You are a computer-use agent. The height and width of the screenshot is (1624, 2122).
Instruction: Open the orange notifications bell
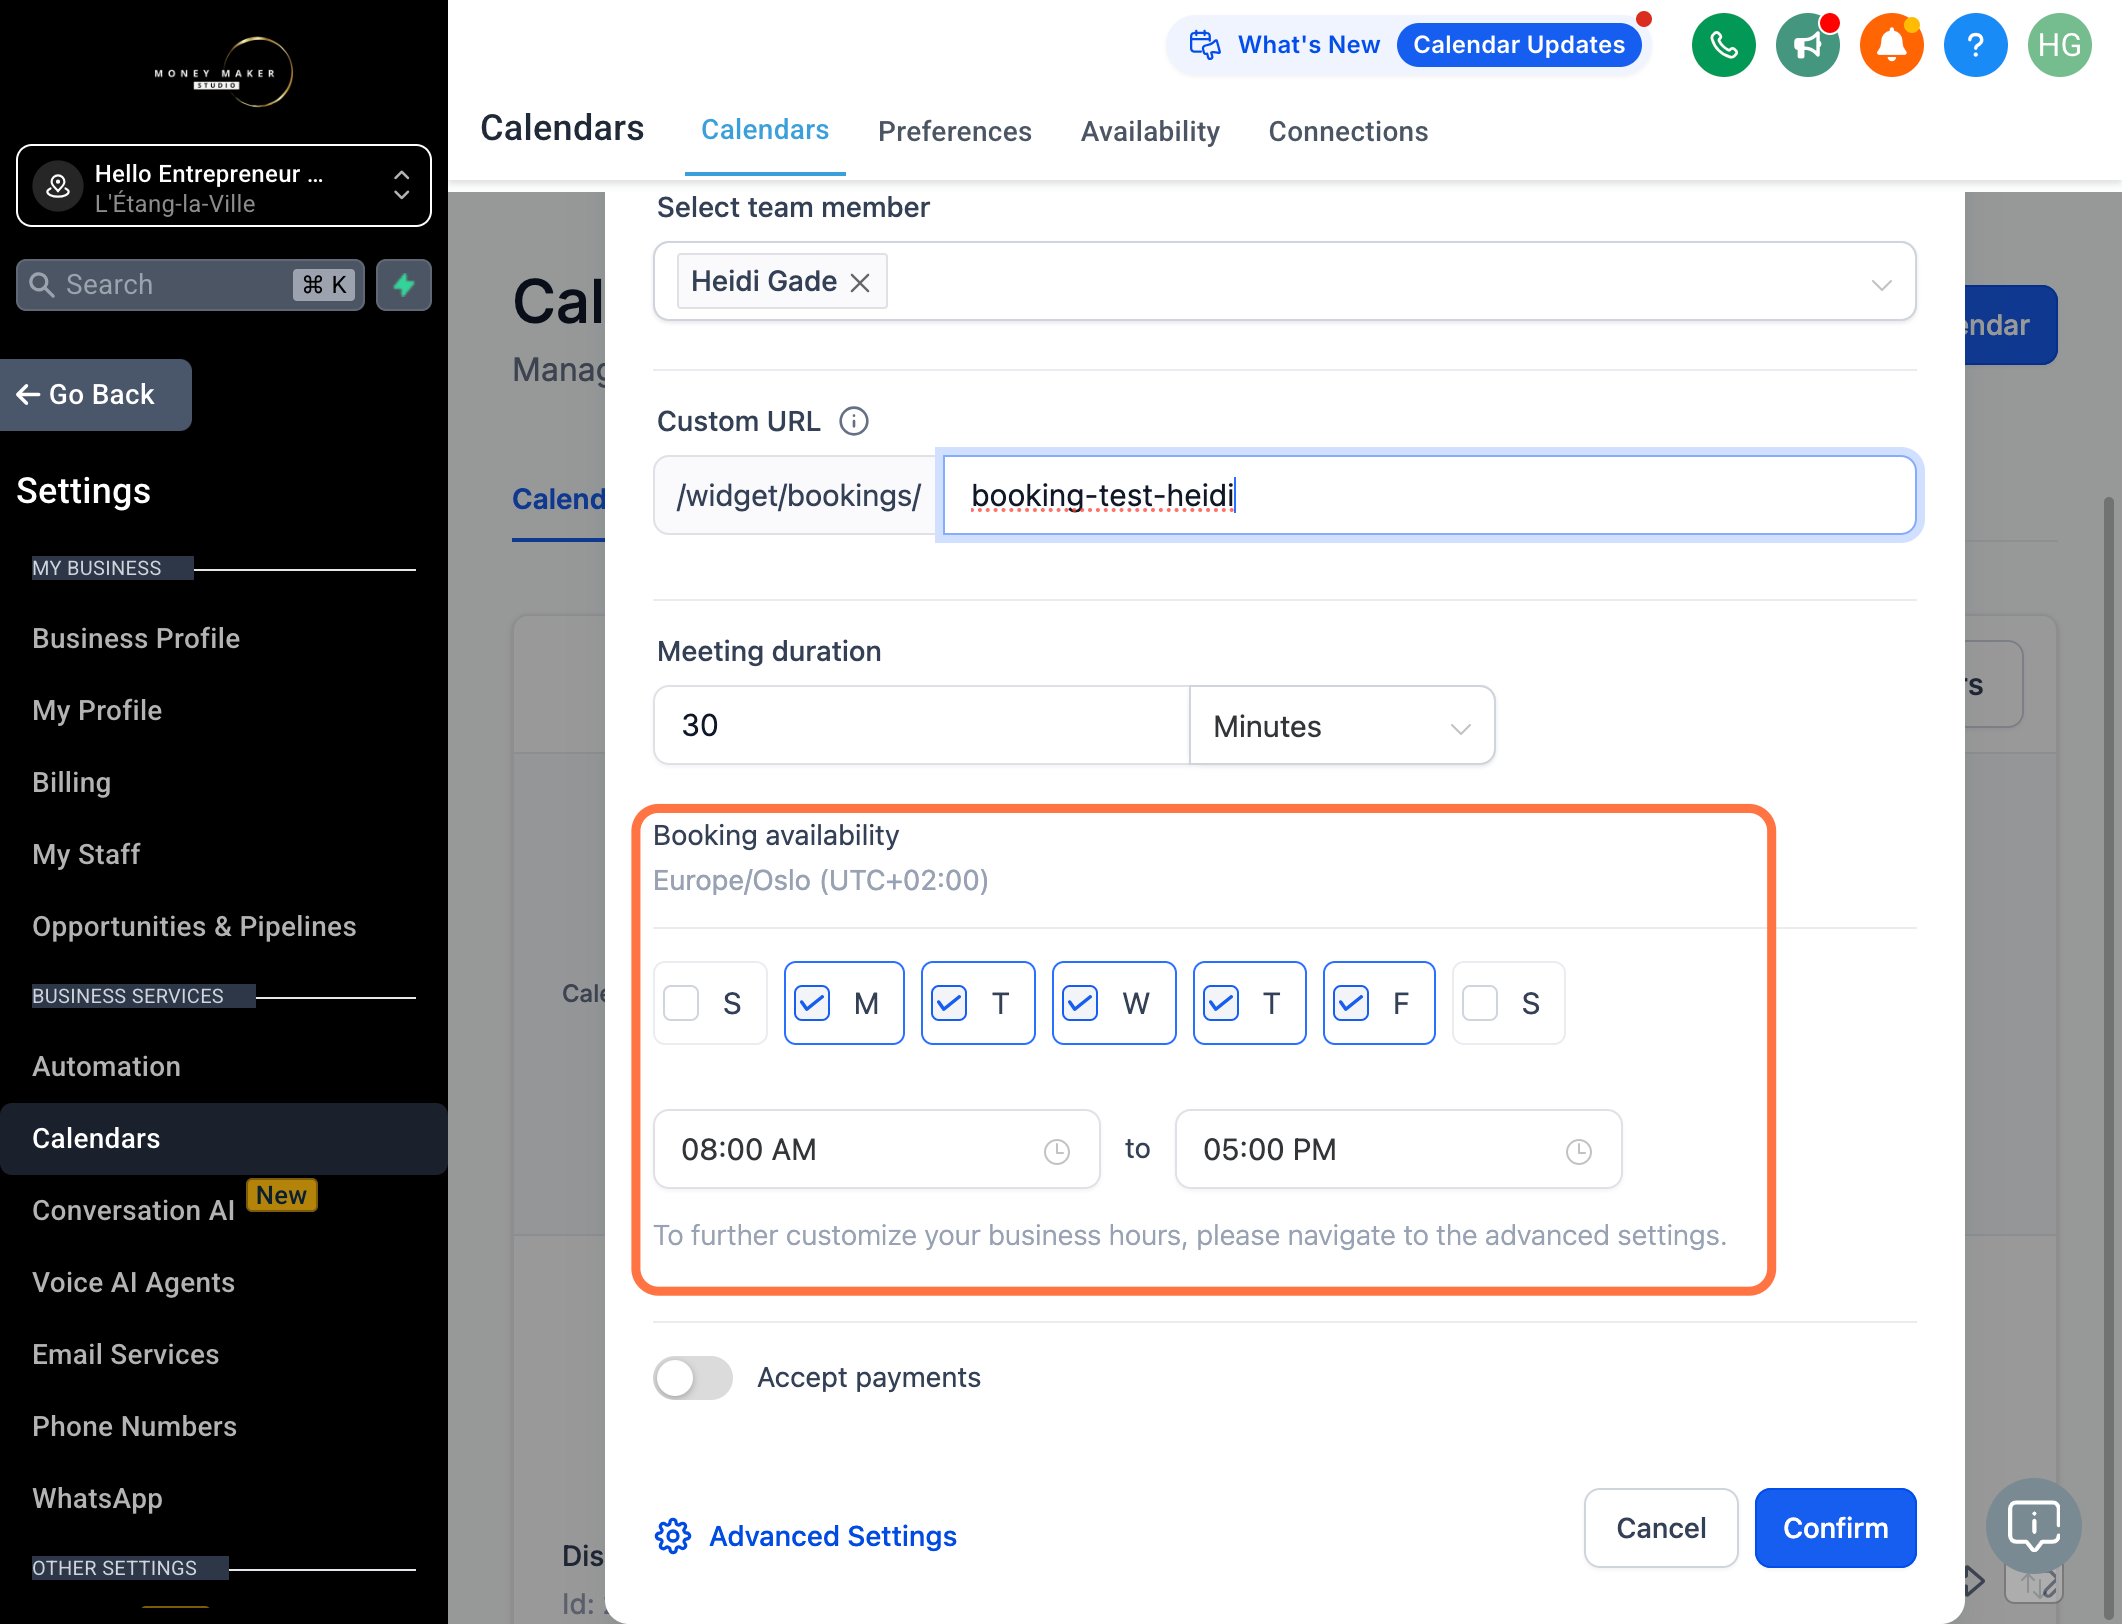click(1891, 45)
